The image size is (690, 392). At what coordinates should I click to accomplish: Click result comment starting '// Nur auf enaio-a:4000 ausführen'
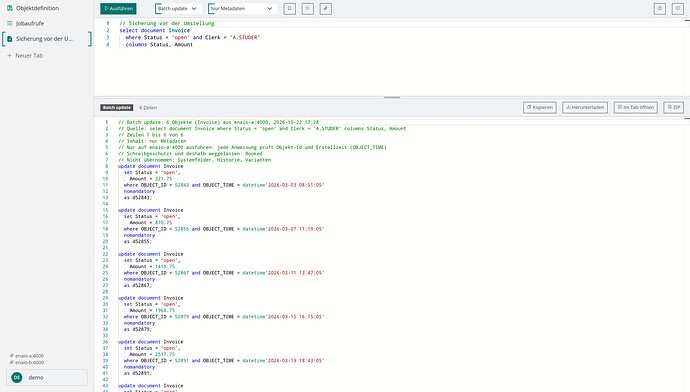(x=252, y=147)
